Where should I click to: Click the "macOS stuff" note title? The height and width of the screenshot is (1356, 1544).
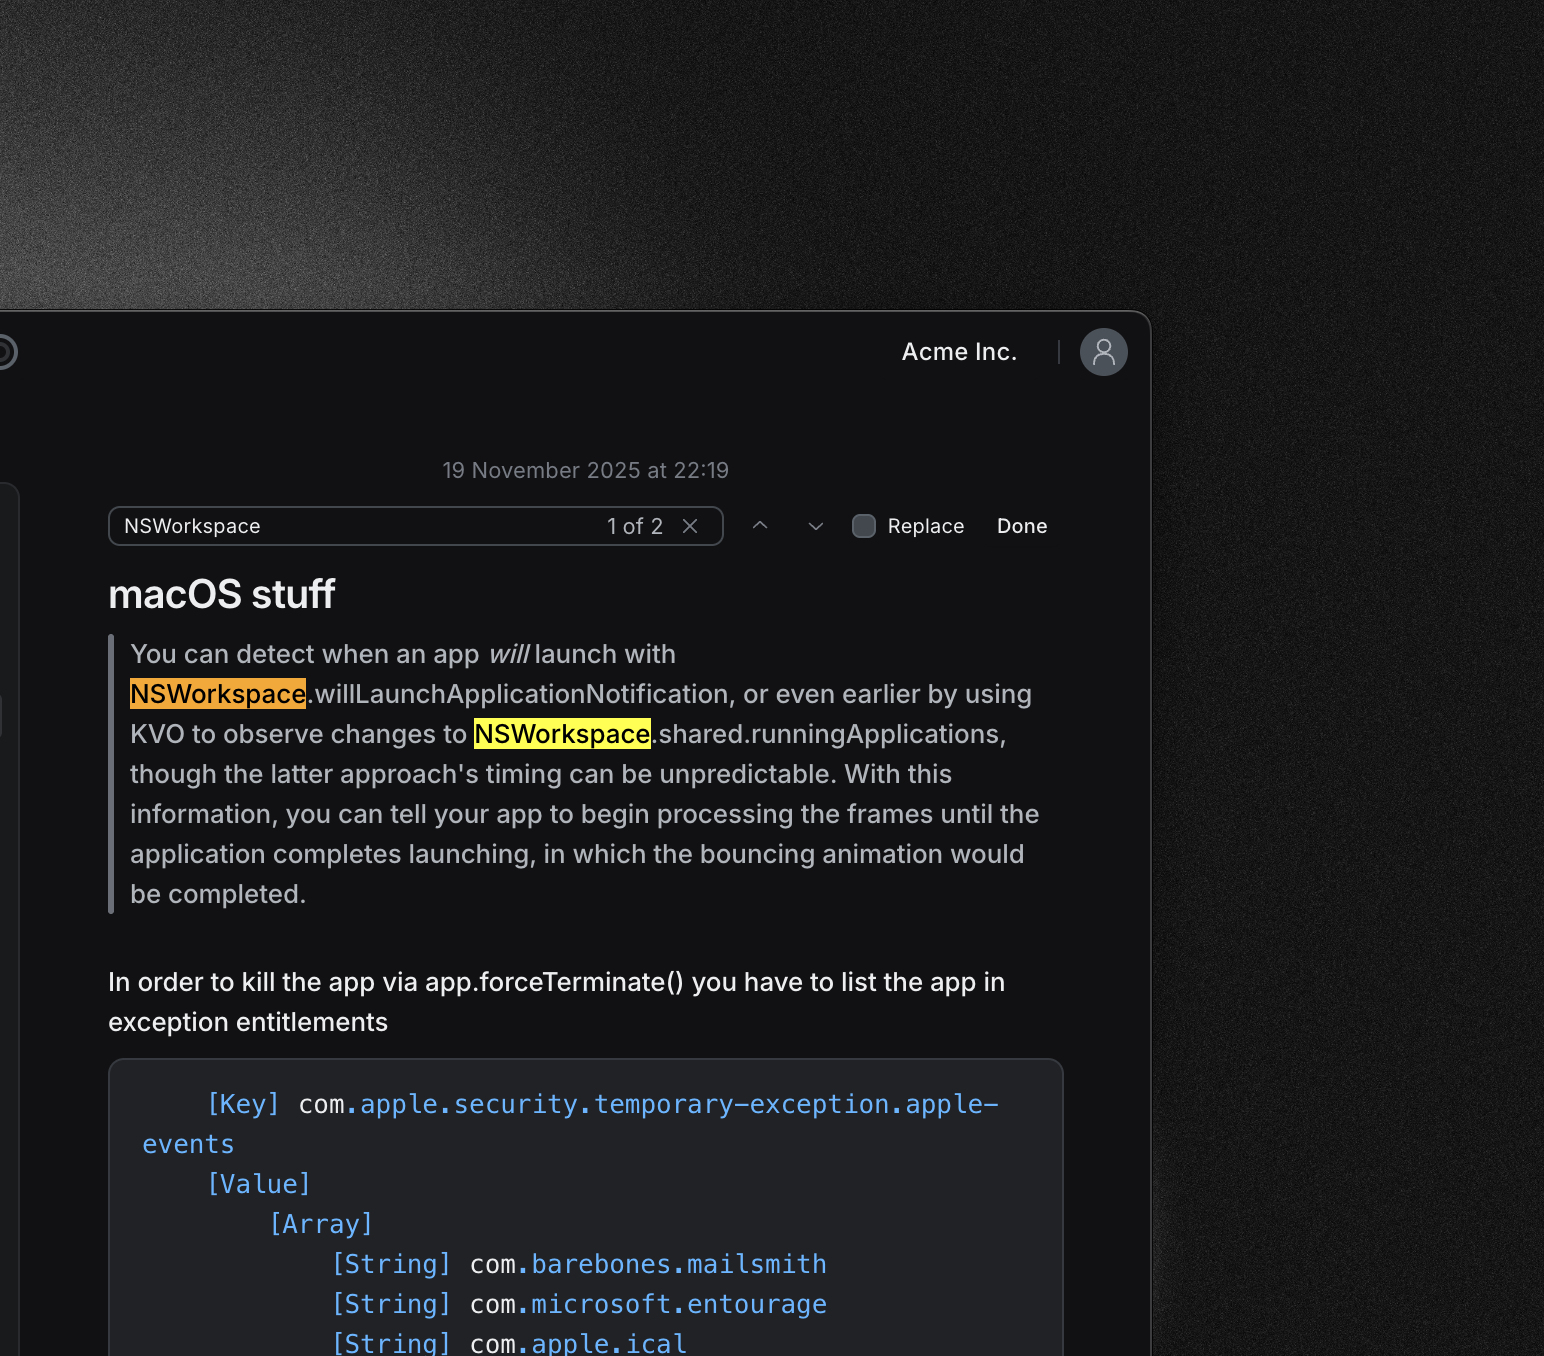coord(221,594)
